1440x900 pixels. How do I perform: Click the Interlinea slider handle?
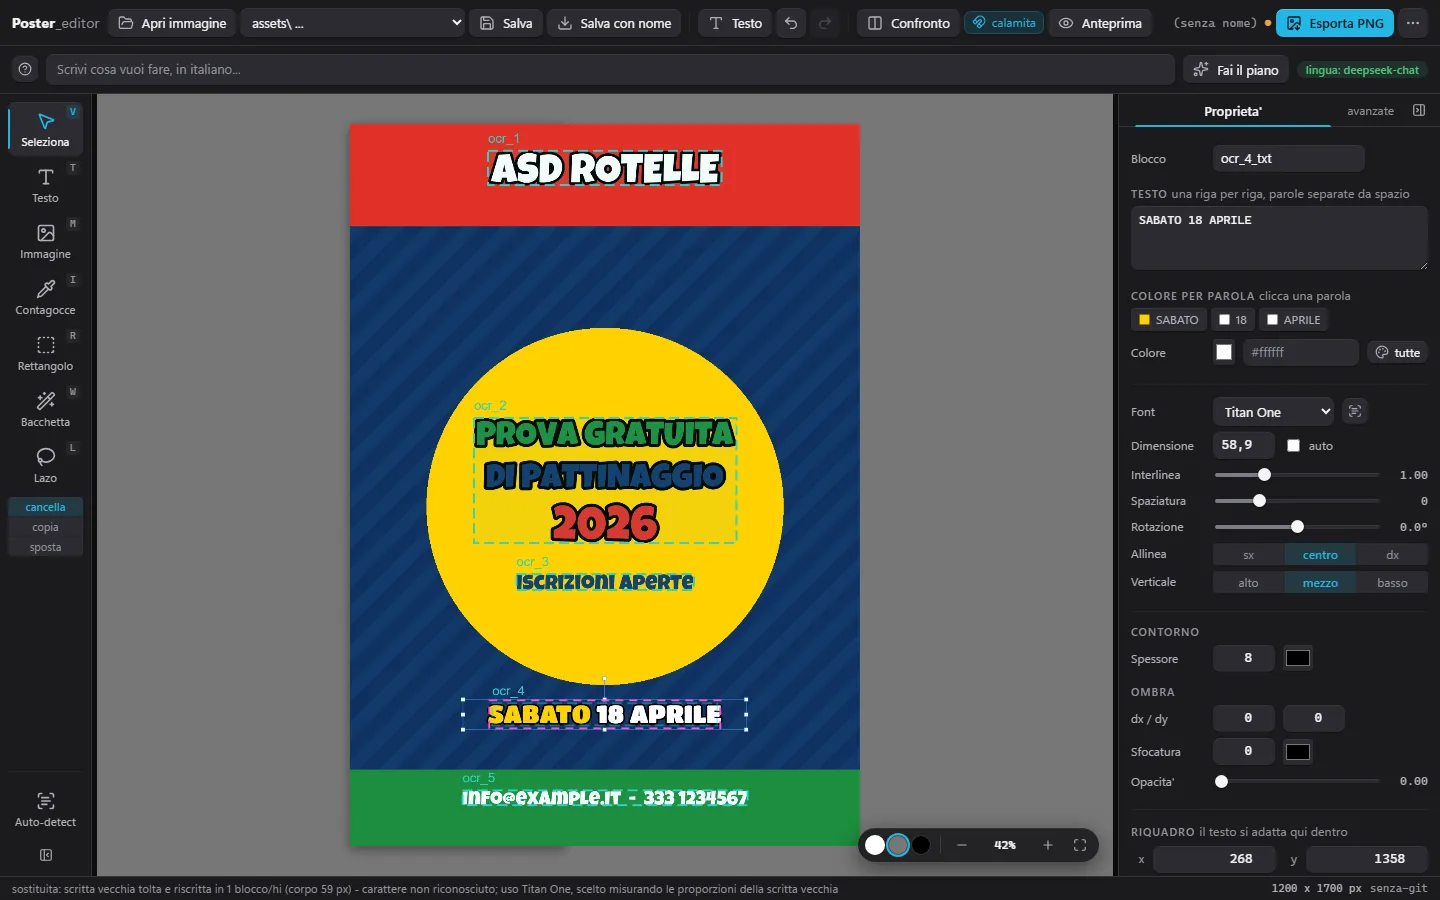coord(1264,474)
